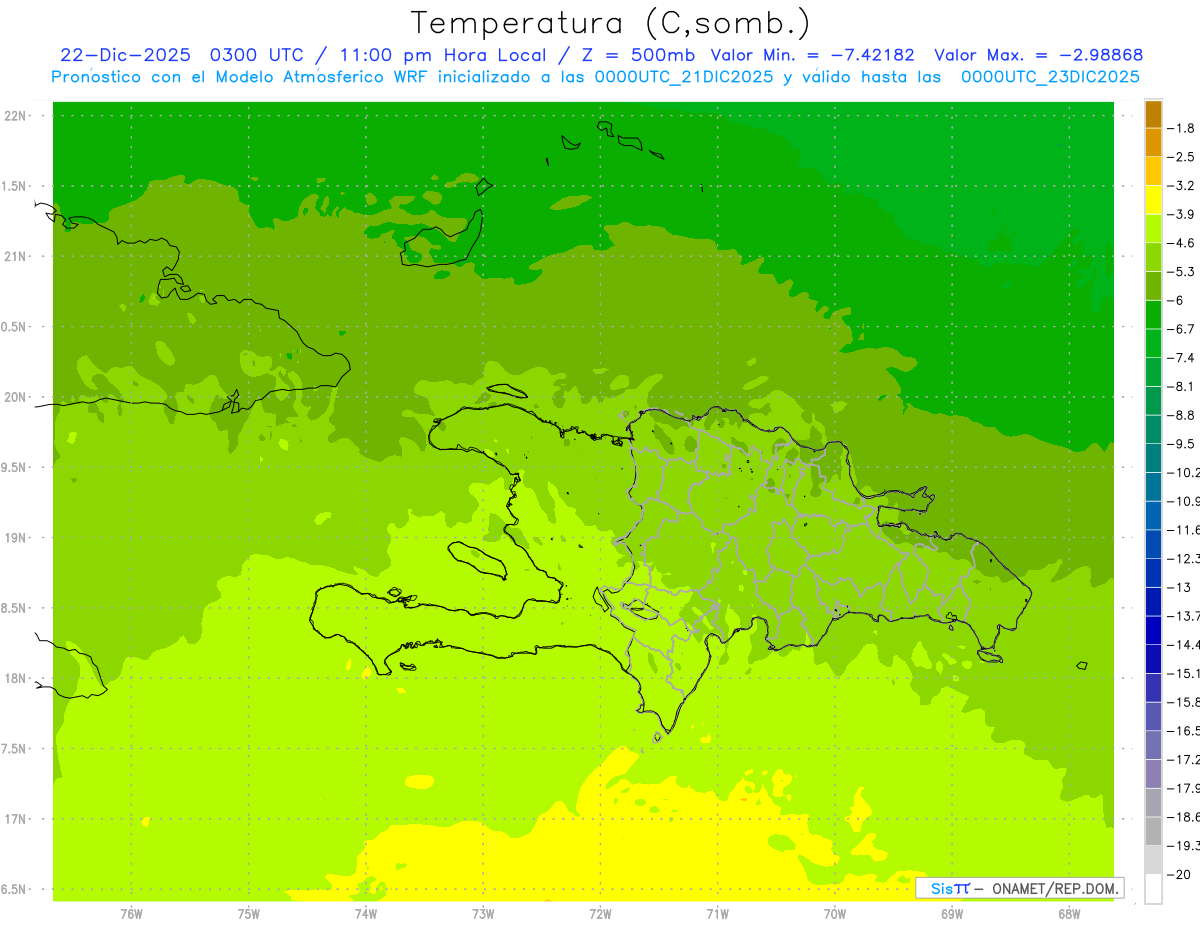
Task: Click the '22N' latitude label
Action: (x=16, y=116)
